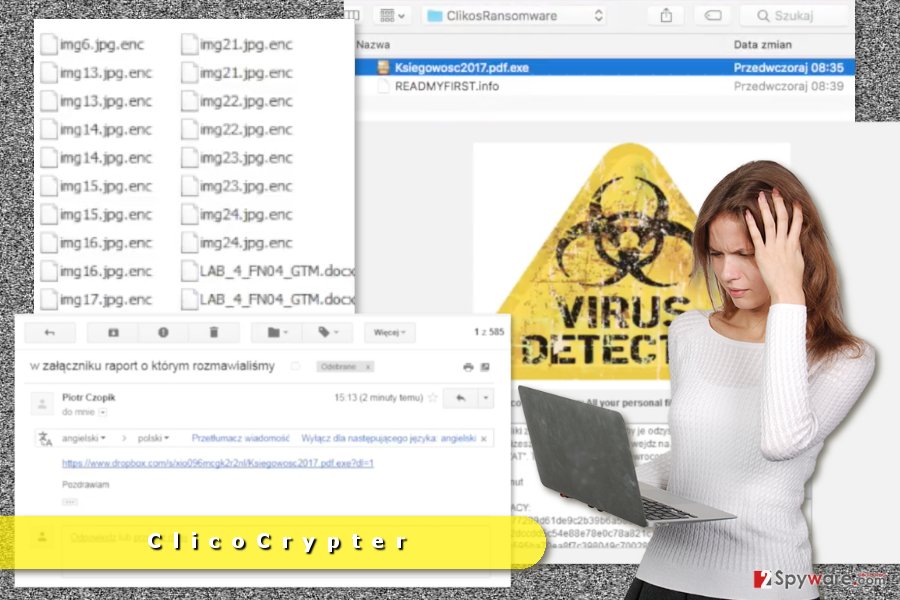Click 'Wyłącz dla następującego języka: angielski'
The width and height of the screenshot is (900, 600).
(x=389, y=438)
